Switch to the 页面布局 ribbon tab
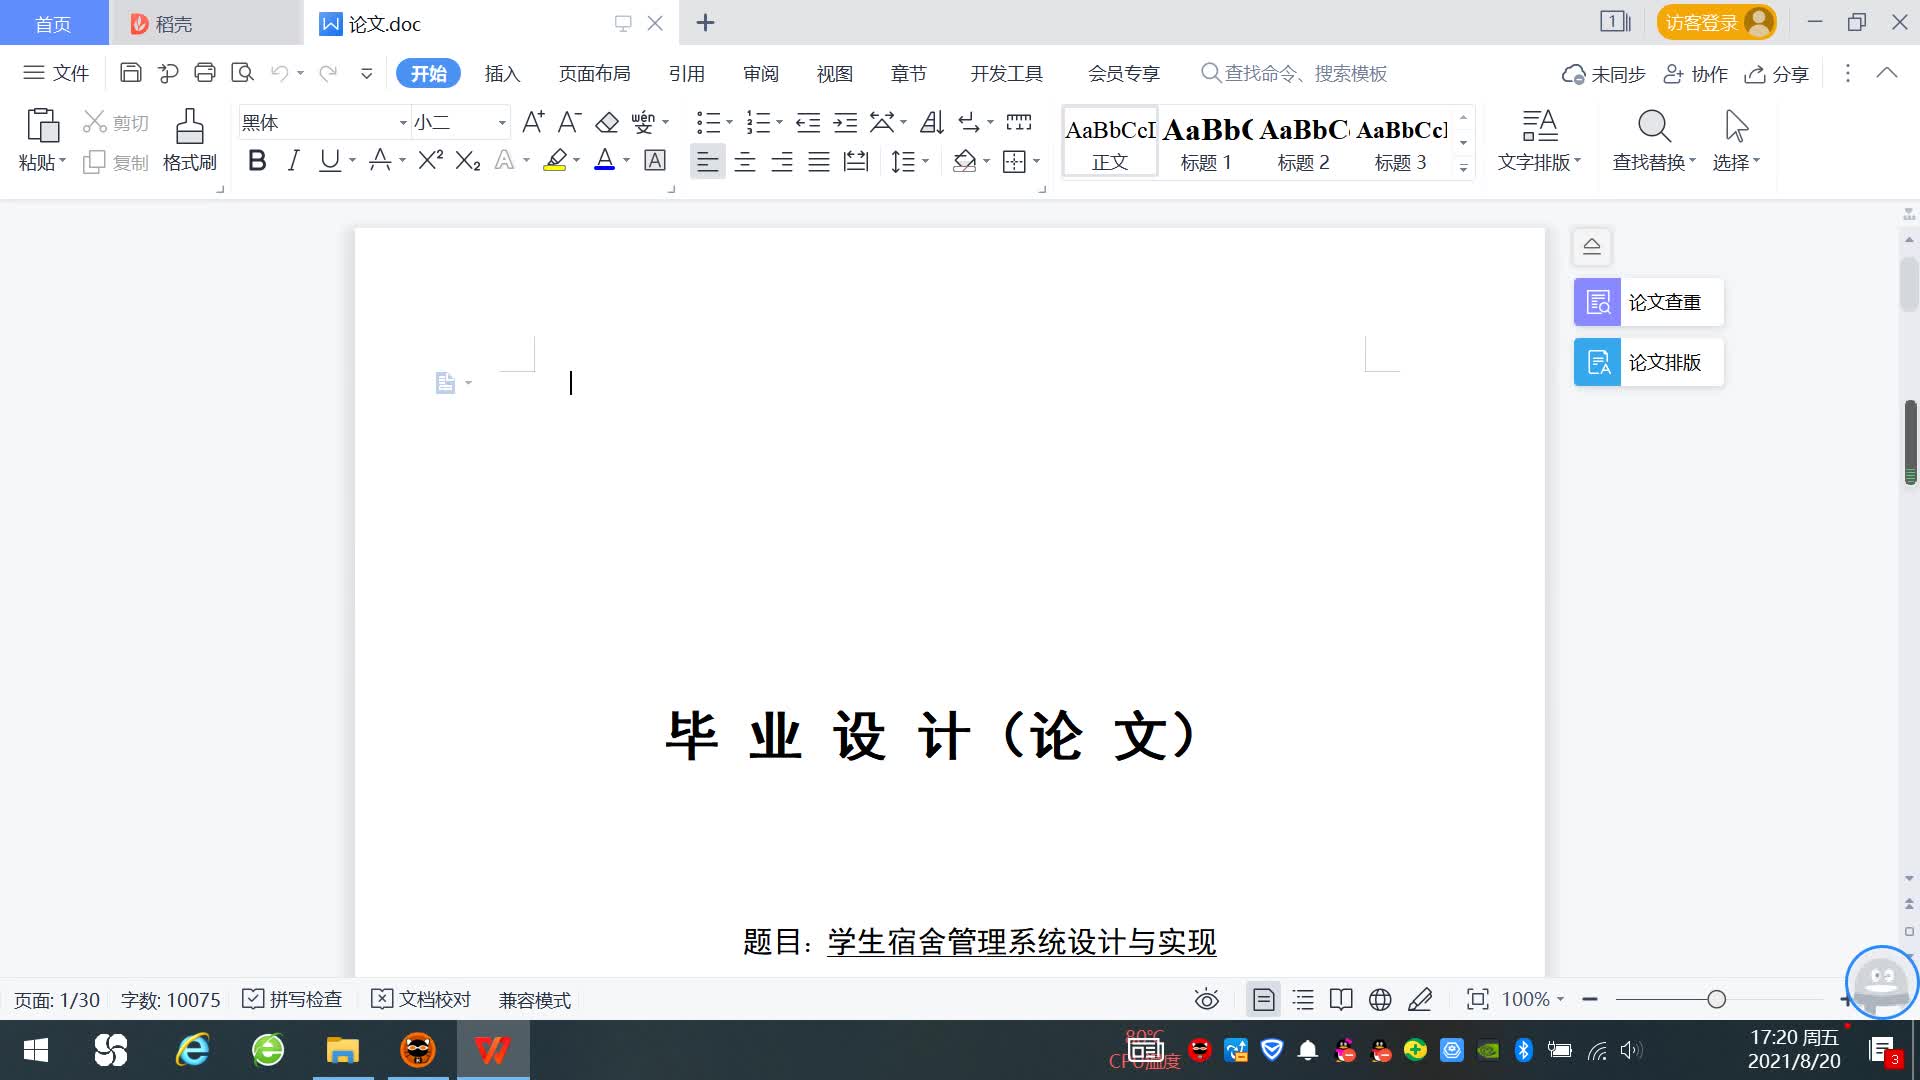The width and height of the screenshot is (1920, 1080). pos(594,73)
